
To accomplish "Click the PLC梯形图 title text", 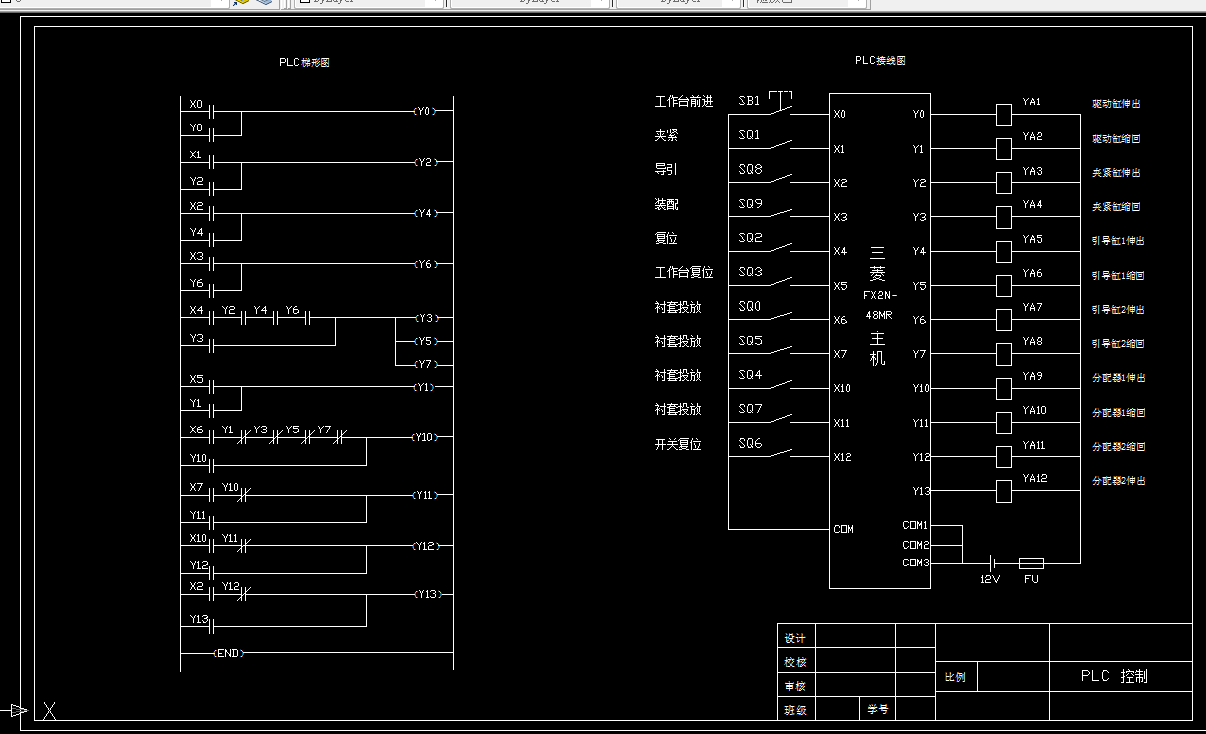I will coord(304,62).
